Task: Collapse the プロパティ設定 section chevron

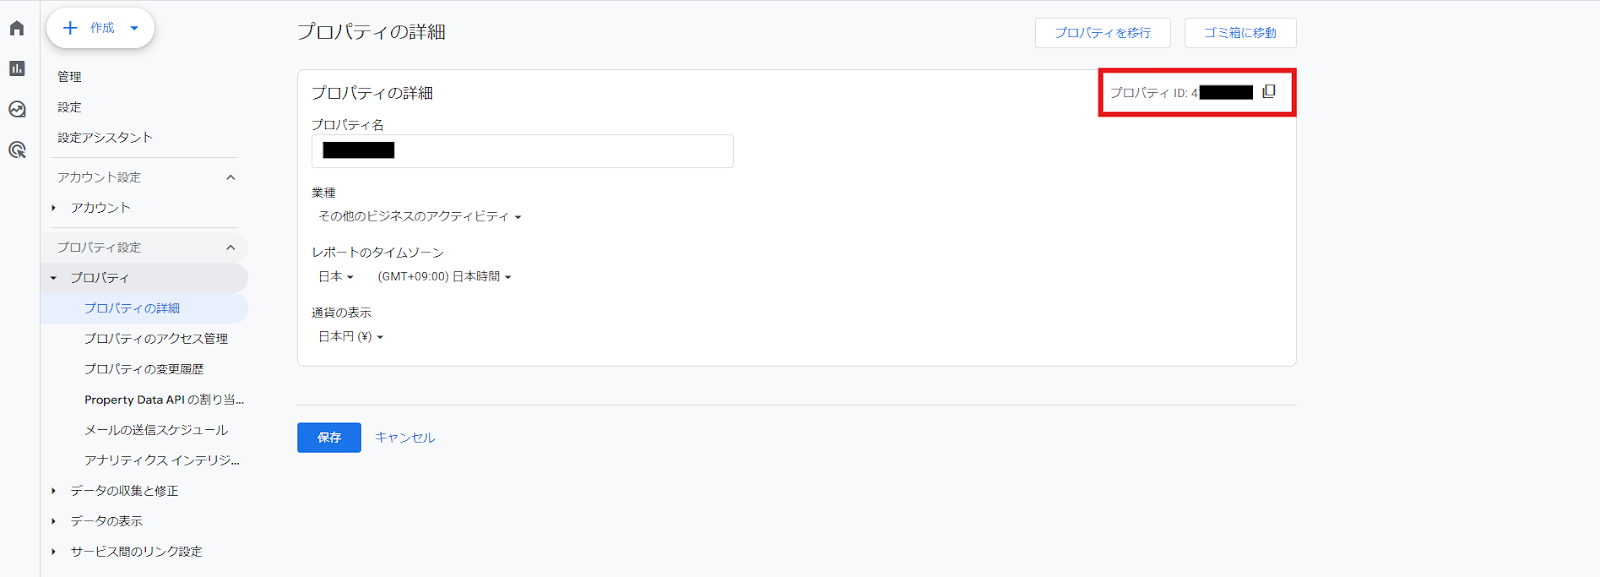Action: tap(231, 247)
